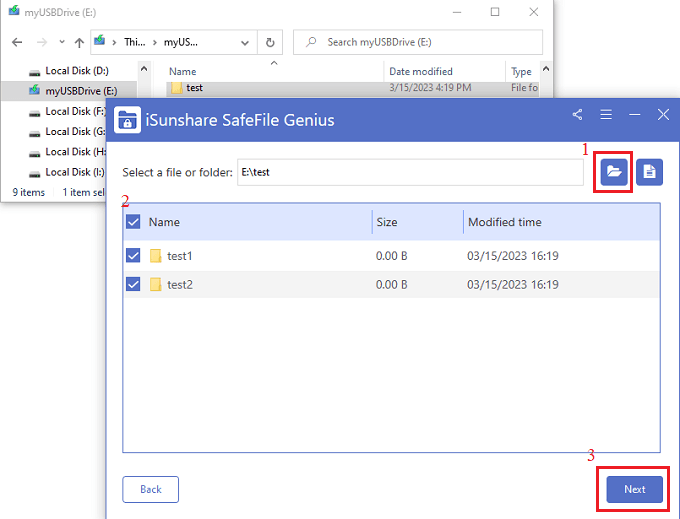
Task: Click the test folder name in Explorer
Action: (194, 88)
